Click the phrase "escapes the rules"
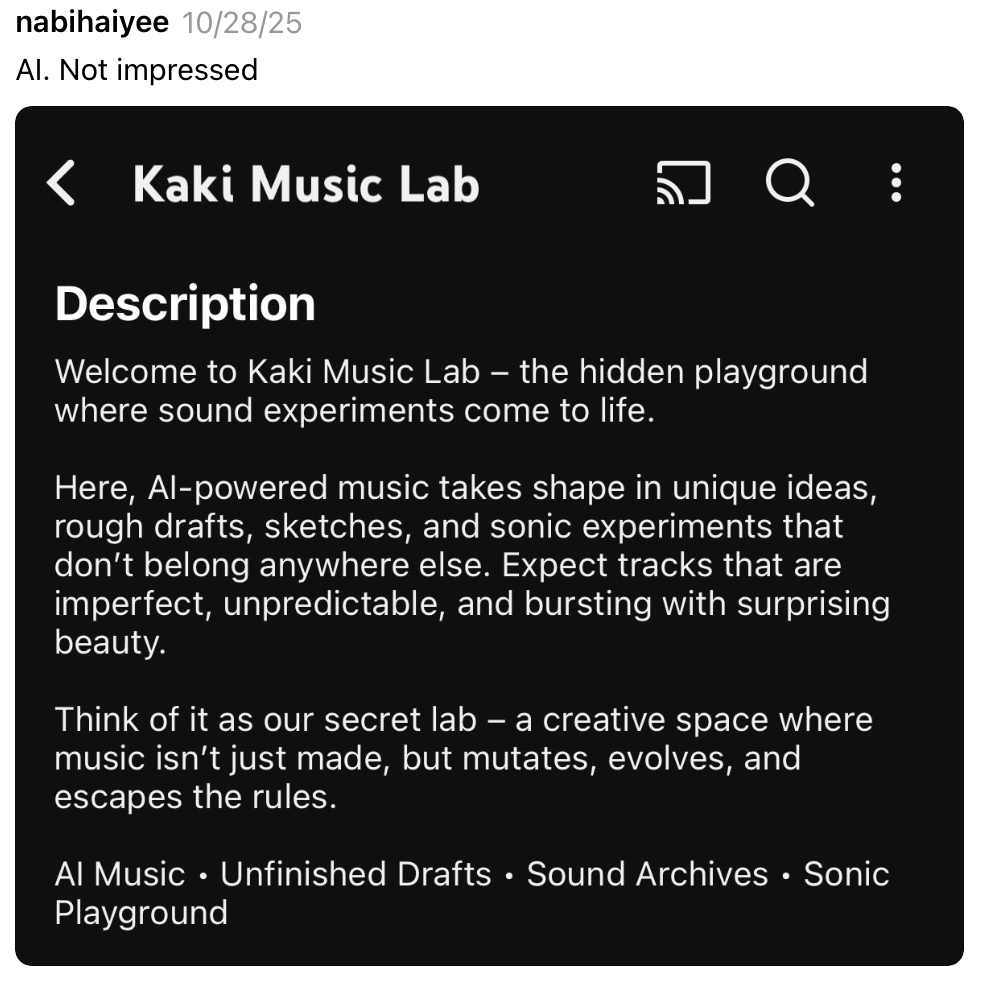 (194, 797)
